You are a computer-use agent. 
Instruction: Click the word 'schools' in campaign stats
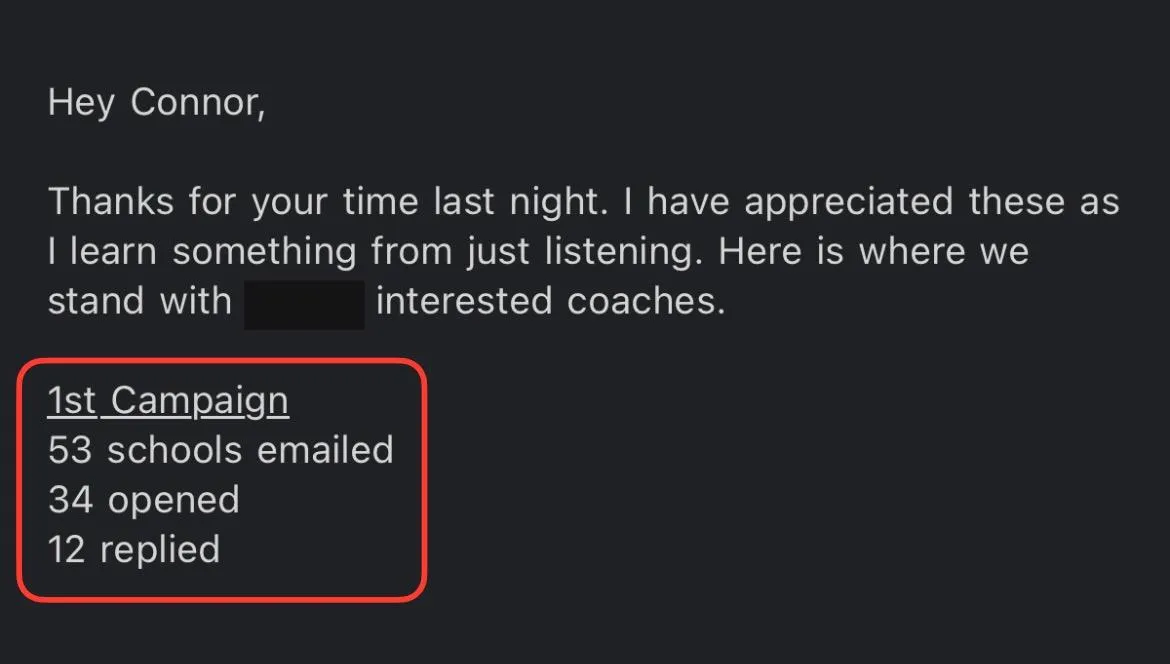coord(175,450)
